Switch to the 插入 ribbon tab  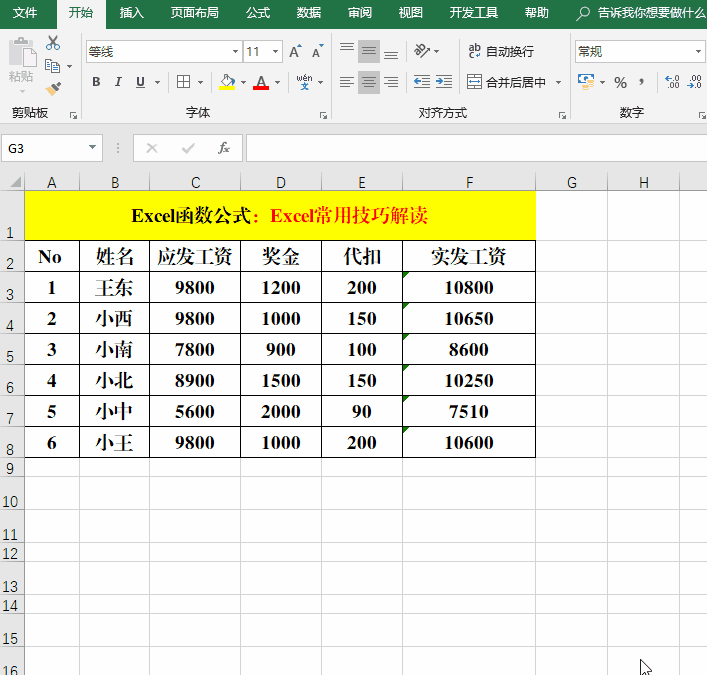click(131, 13)
